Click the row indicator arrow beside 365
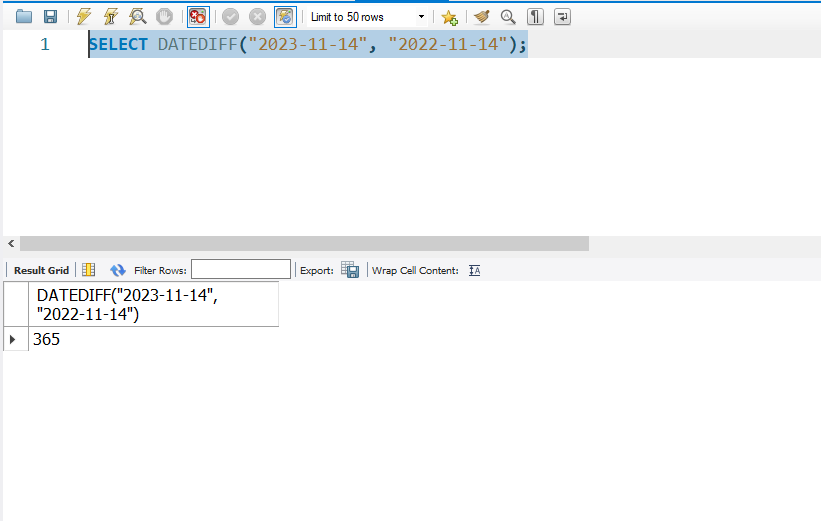The width and height of the screenshot is (821, 521). (x=12, y=340)
